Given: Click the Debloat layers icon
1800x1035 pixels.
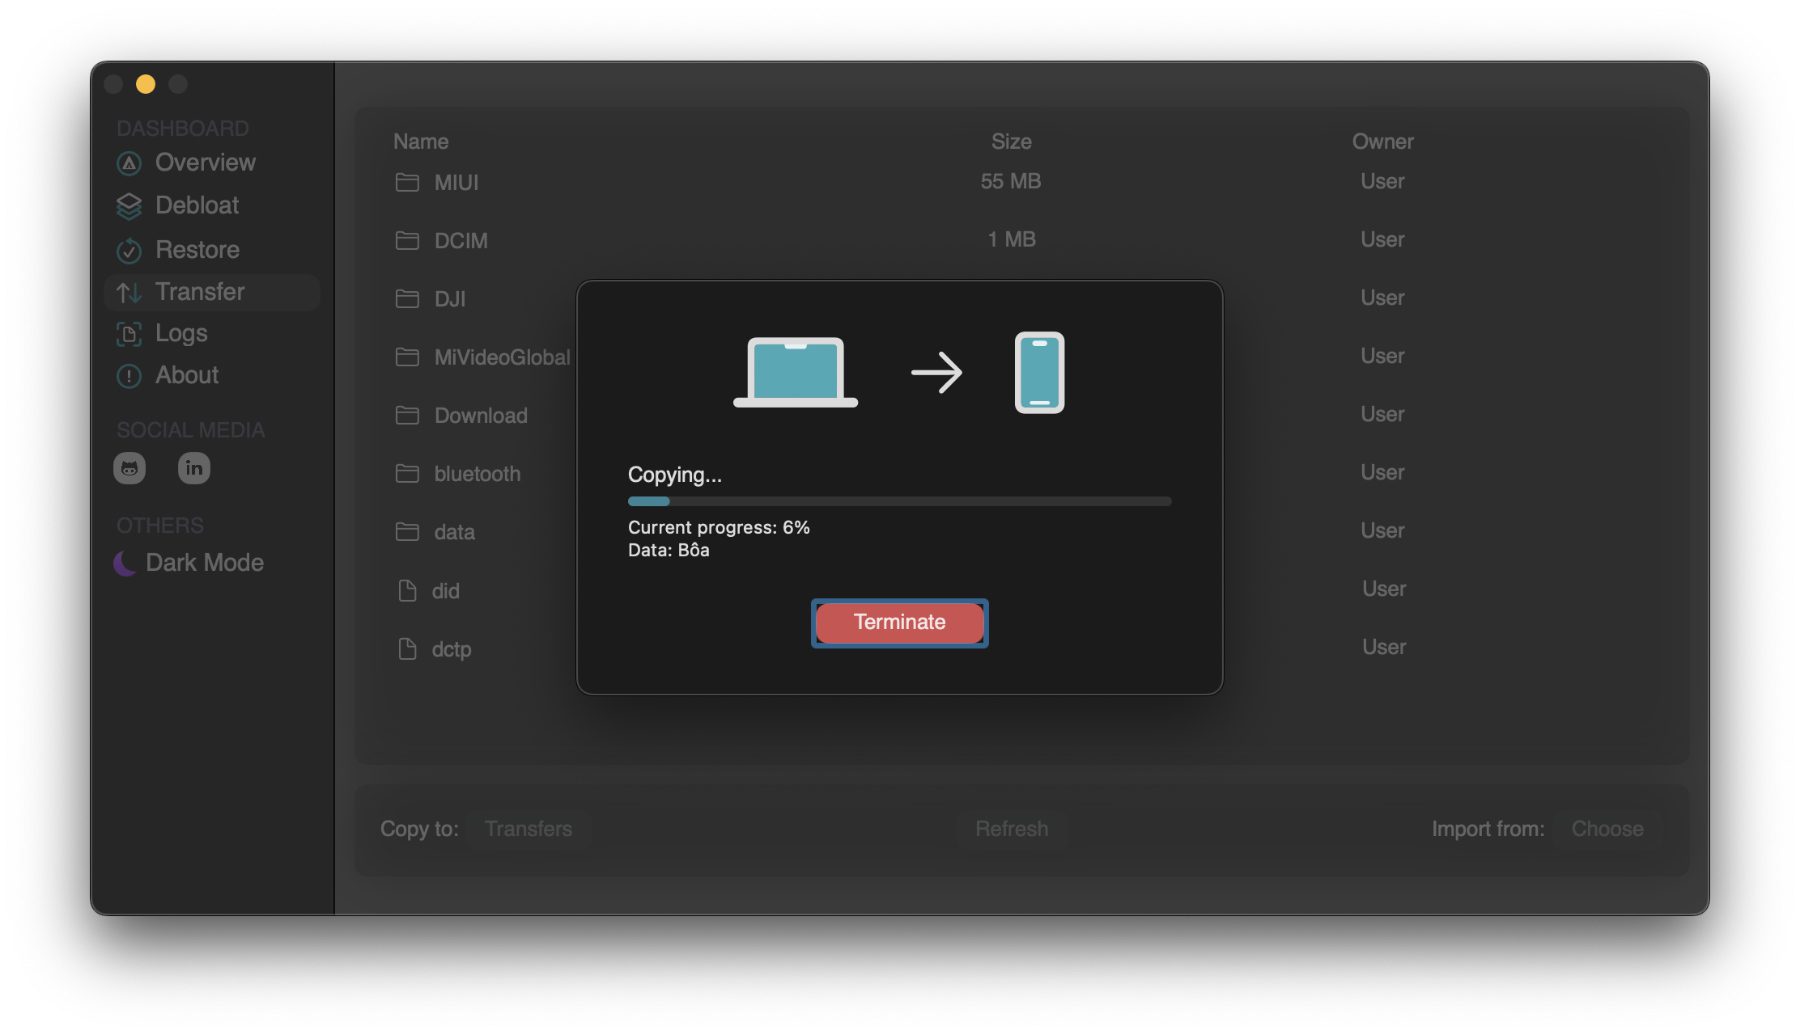Looking at the screenshot, I should [129, 206].
